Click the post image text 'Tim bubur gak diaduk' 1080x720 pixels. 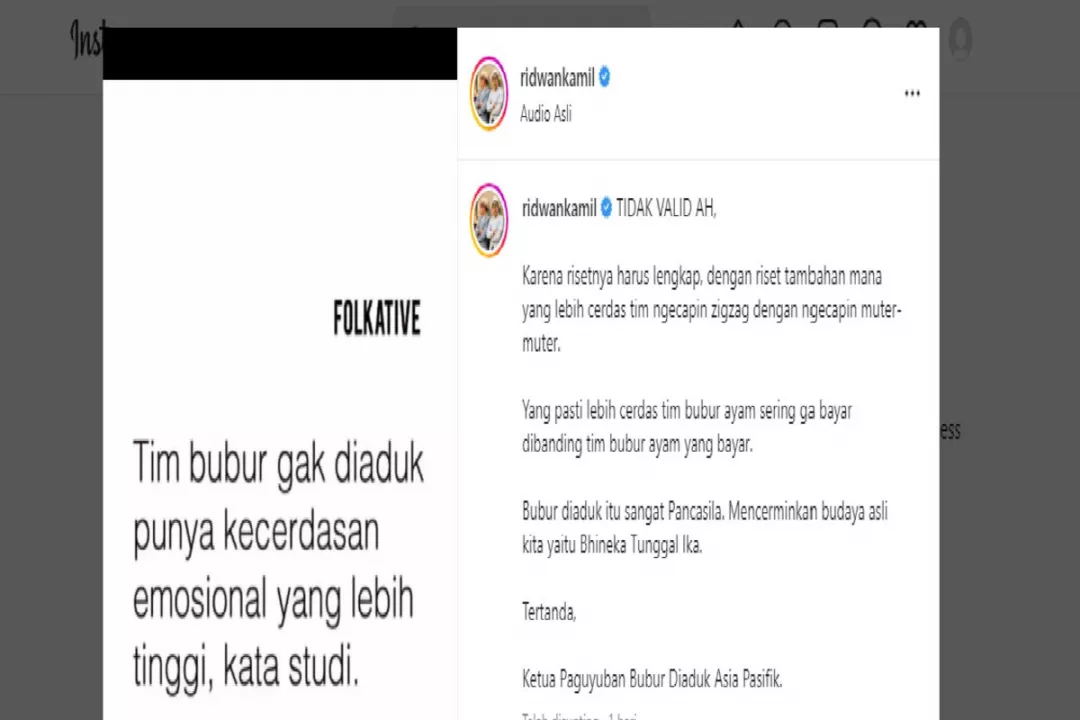click(278, 463)
